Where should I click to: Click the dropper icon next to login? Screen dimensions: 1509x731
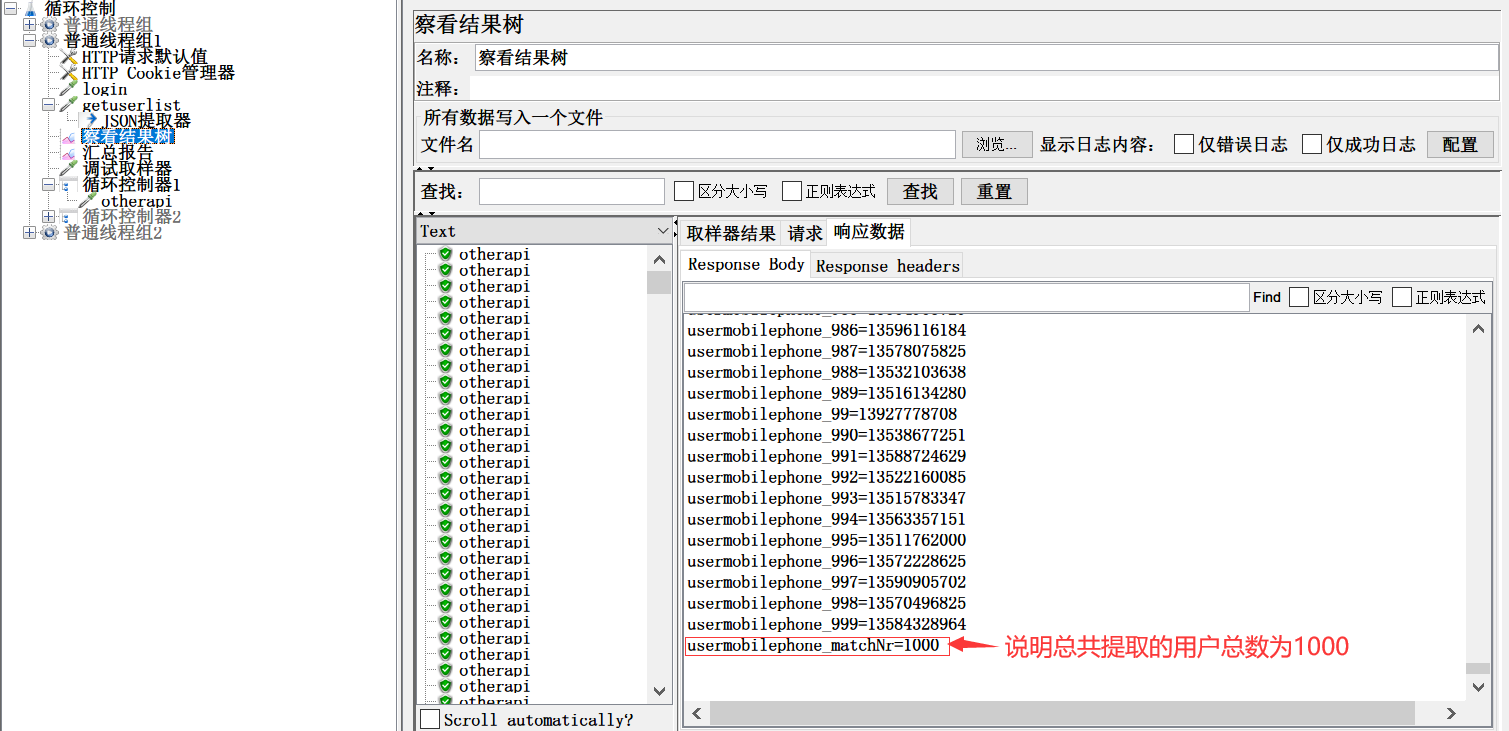68,89
